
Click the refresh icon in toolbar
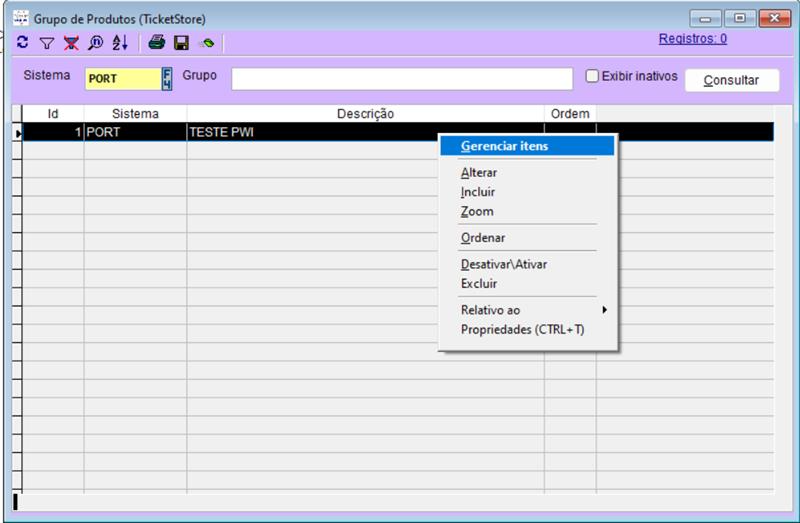[x=23, y=43]
